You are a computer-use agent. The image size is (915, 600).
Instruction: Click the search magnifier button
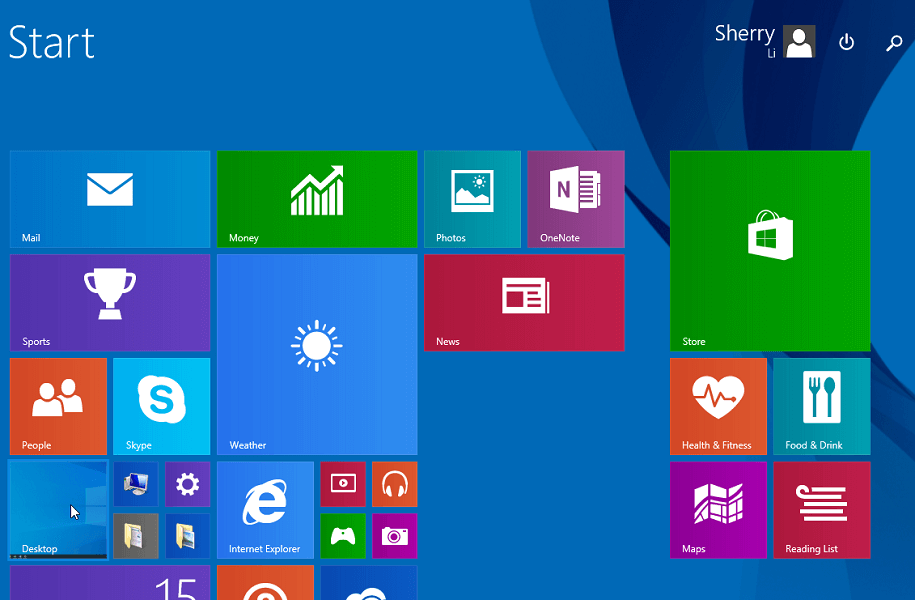pos(894,43)
